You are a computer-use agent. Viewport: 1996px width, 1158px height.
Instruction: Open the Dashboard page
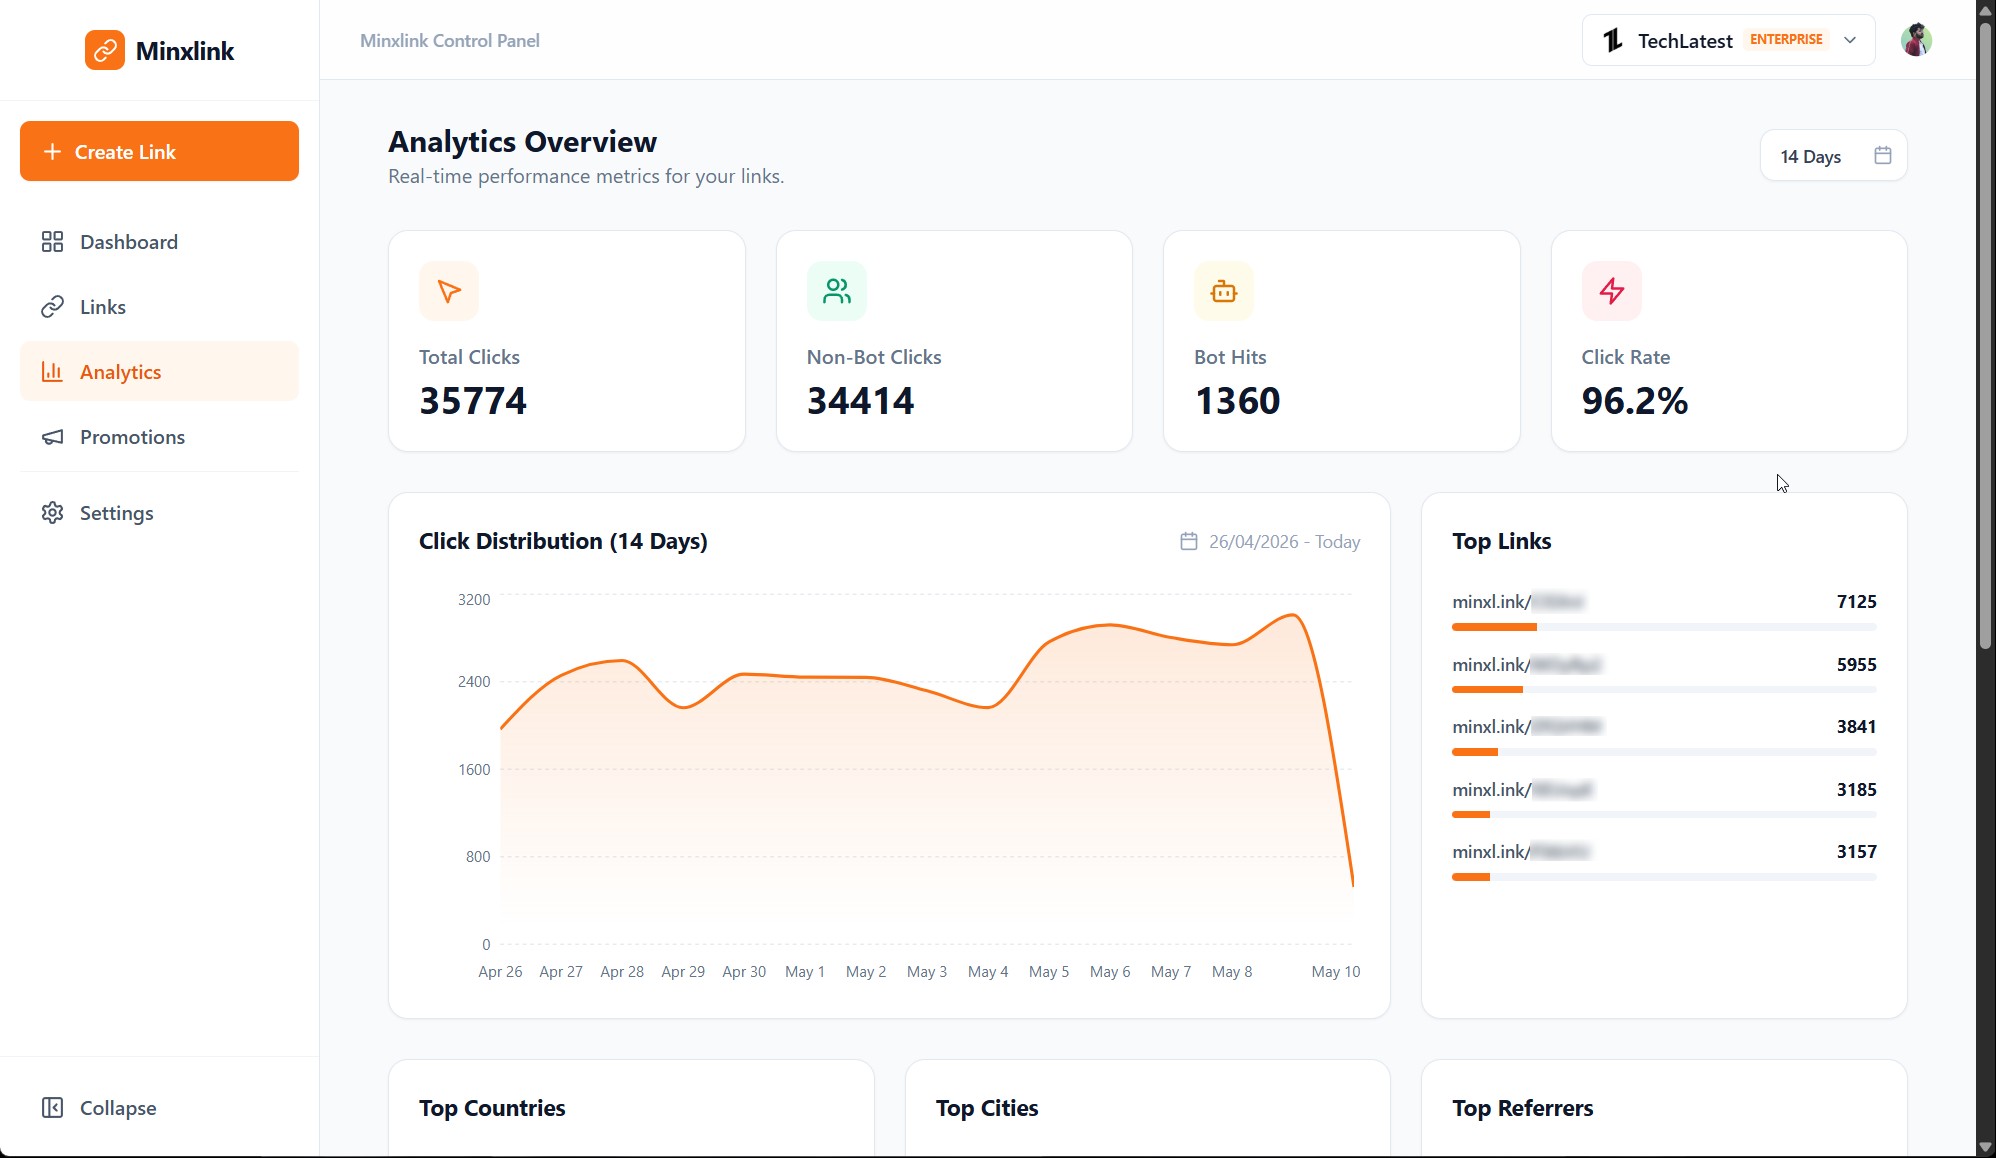(159, 242)
